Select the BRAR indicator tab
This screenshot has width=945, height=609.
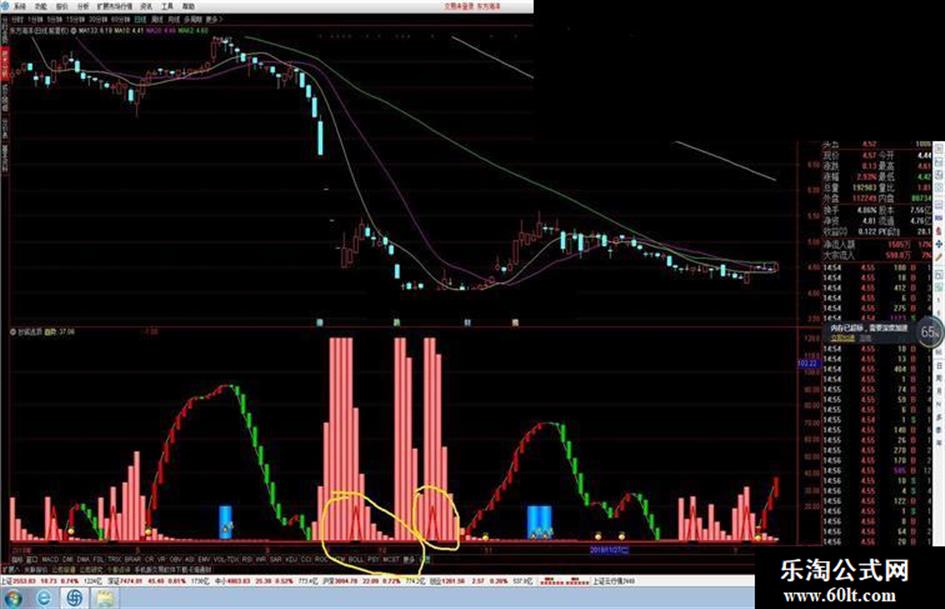pyautogui.click(x=133, y=560)
